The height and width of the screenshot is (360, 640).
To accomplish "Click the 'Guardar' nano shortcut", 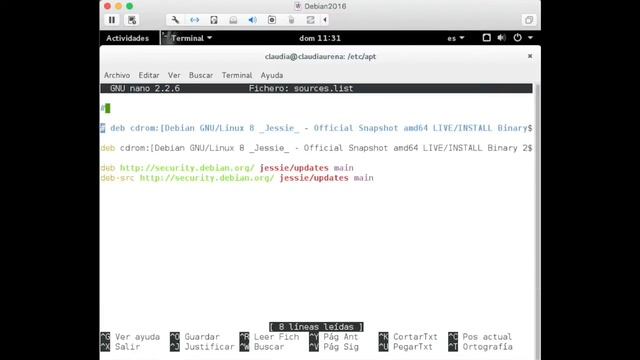I will (195, 337).
